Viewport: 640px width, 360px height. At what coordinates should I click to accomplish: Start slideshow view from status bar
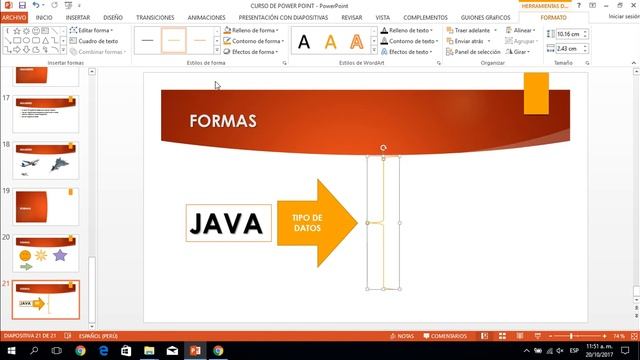pos(538,336)
